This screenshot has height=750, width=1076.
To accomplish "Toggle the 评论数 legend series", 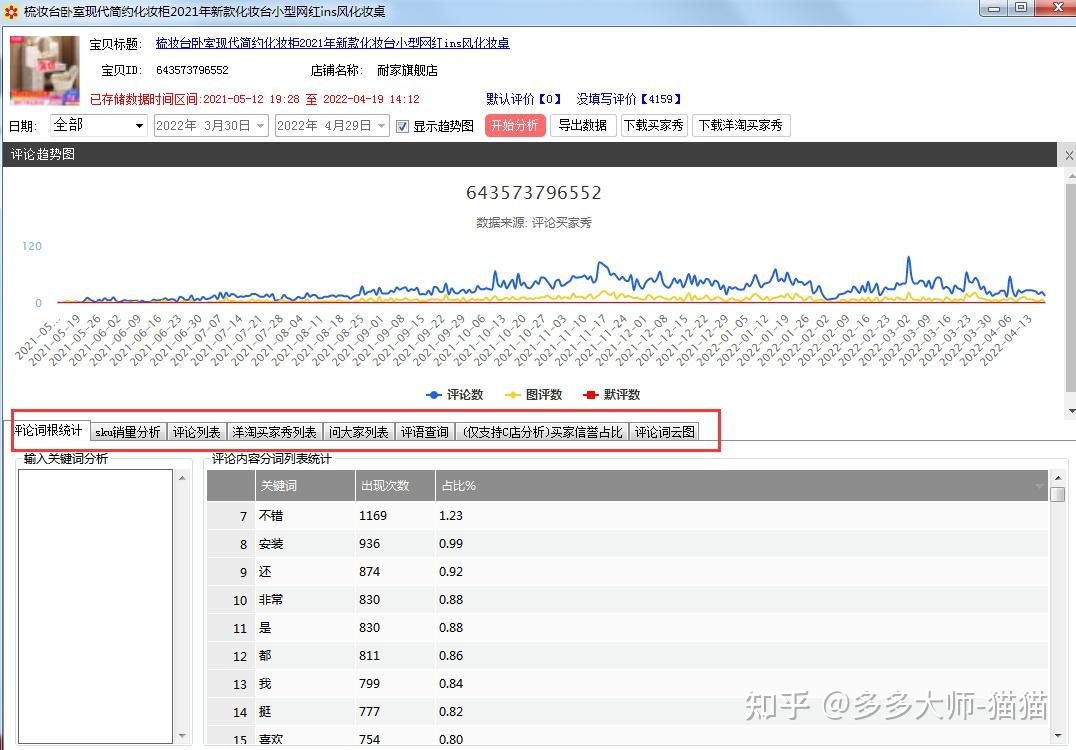I will tap(454, 395).
